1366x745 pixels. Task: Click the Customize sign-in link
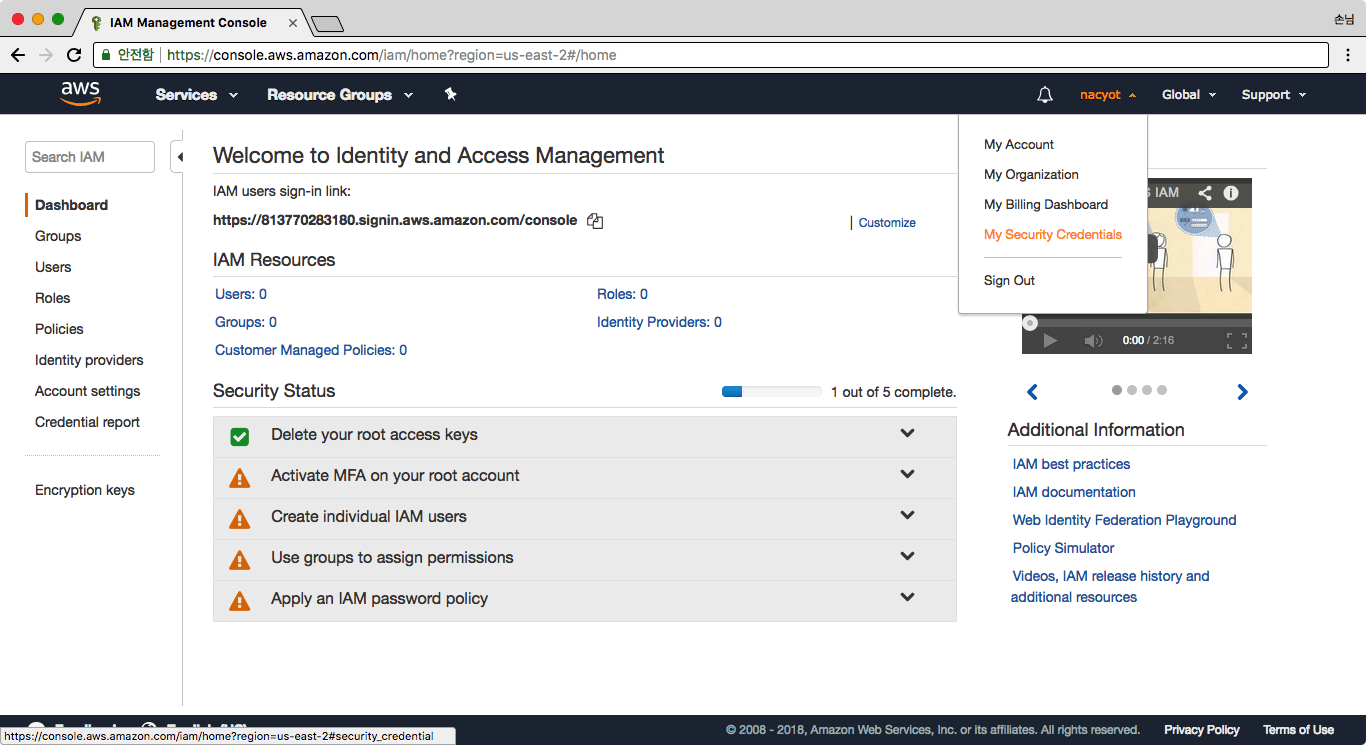pos(887,223)
